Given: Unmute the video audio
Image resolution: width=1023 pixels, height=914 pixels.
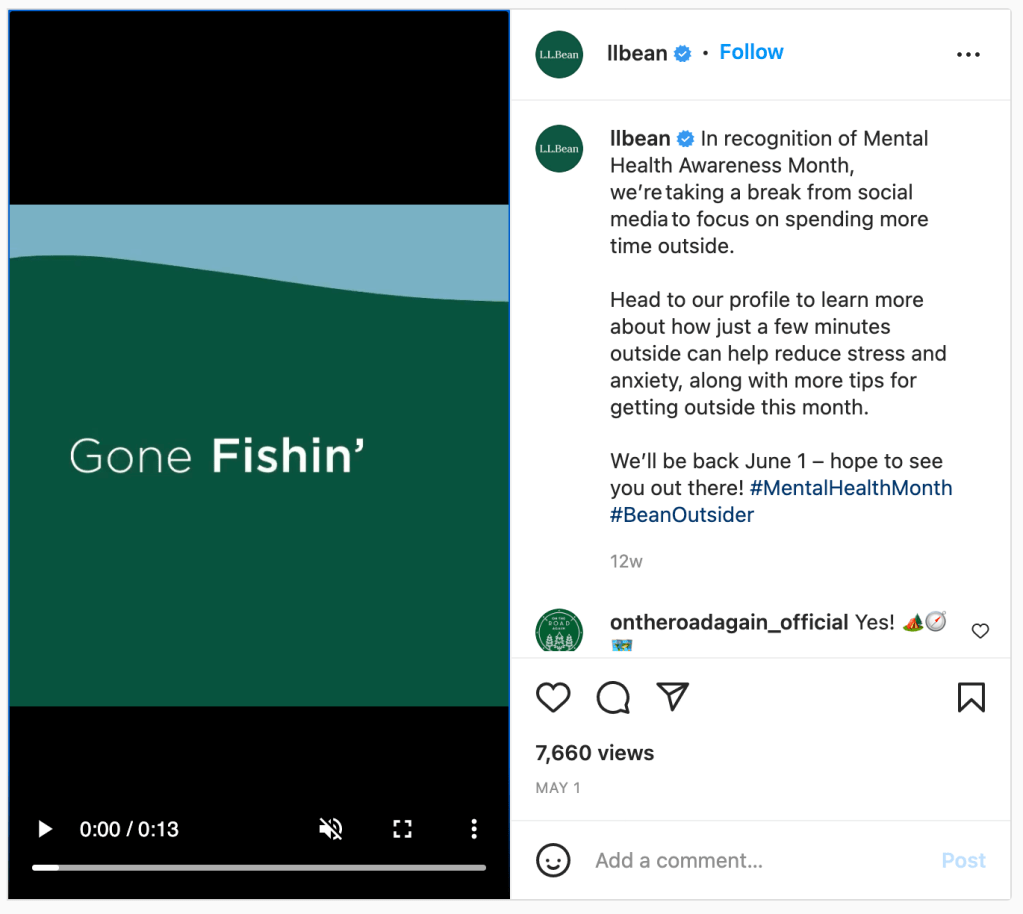Looking at the screenshot, I should click(x=331, y=829).
